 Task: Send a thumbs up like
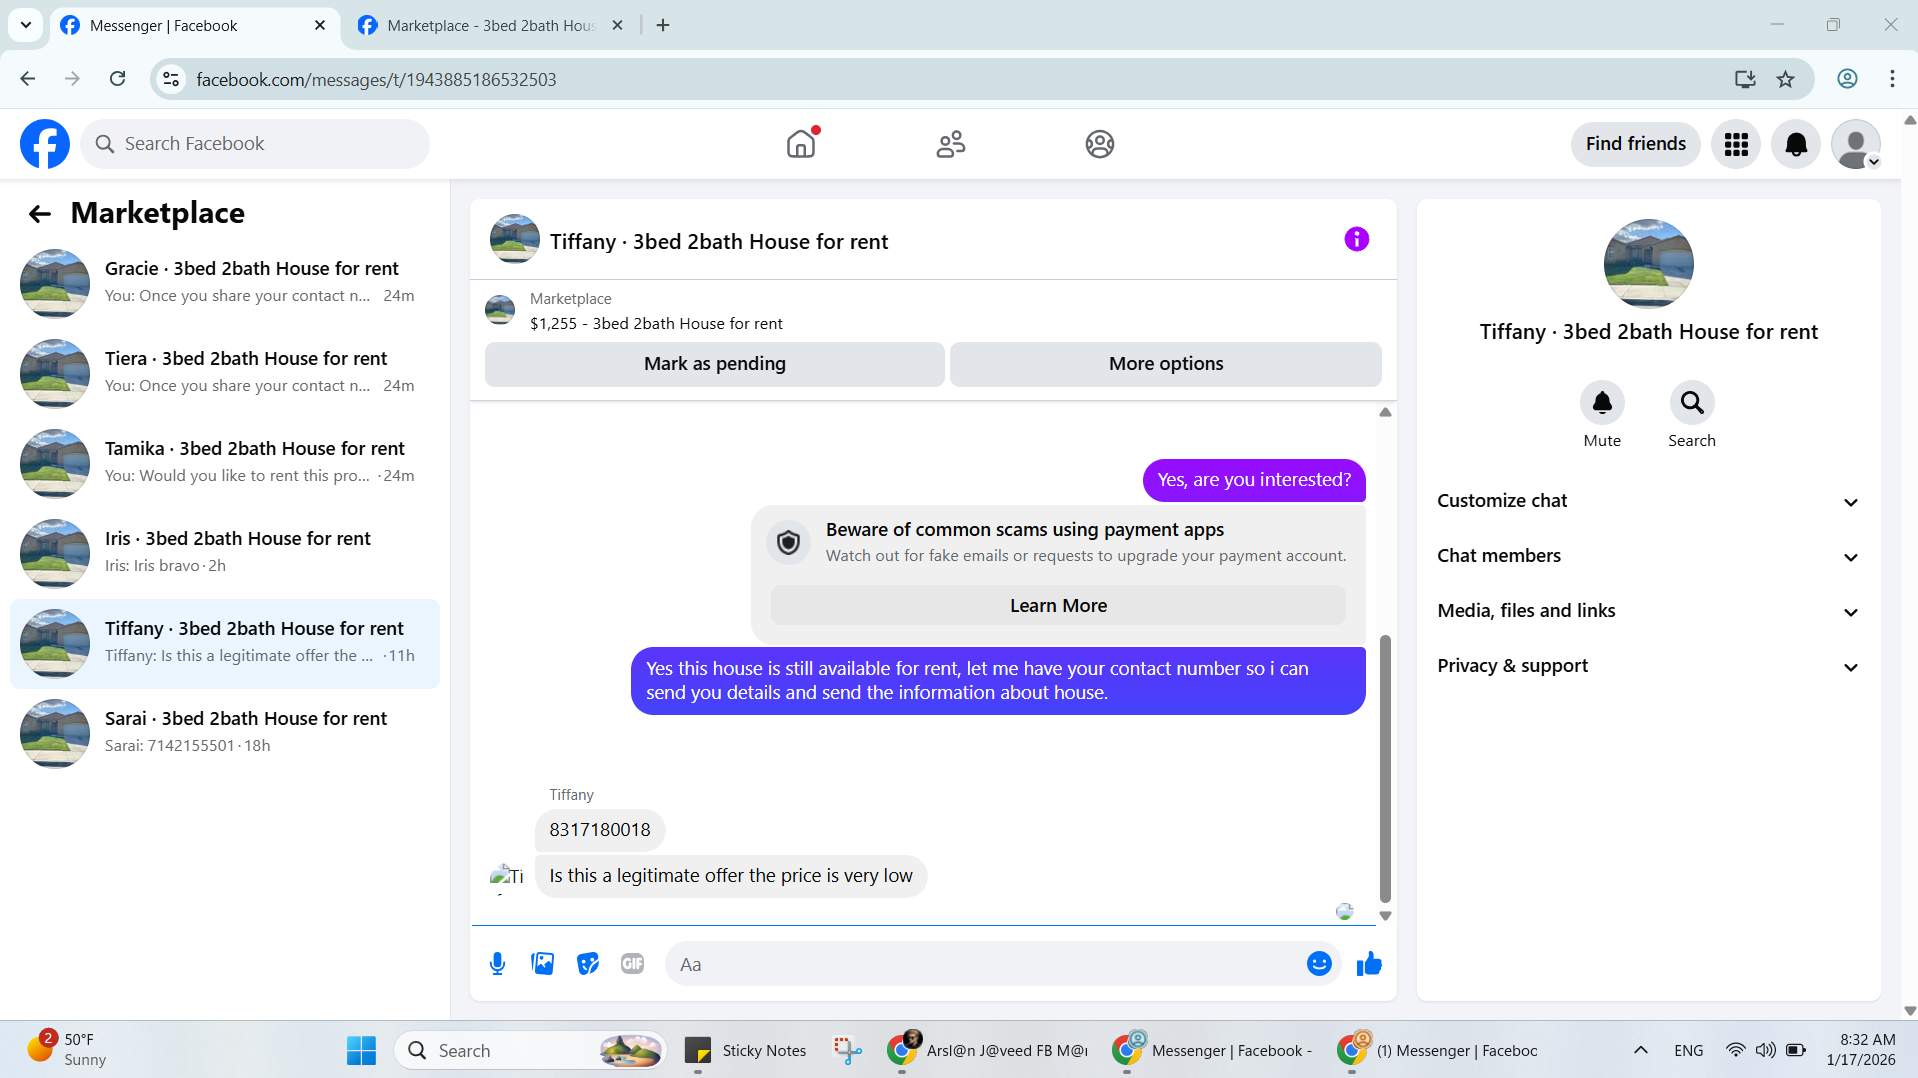(1369, 964)
